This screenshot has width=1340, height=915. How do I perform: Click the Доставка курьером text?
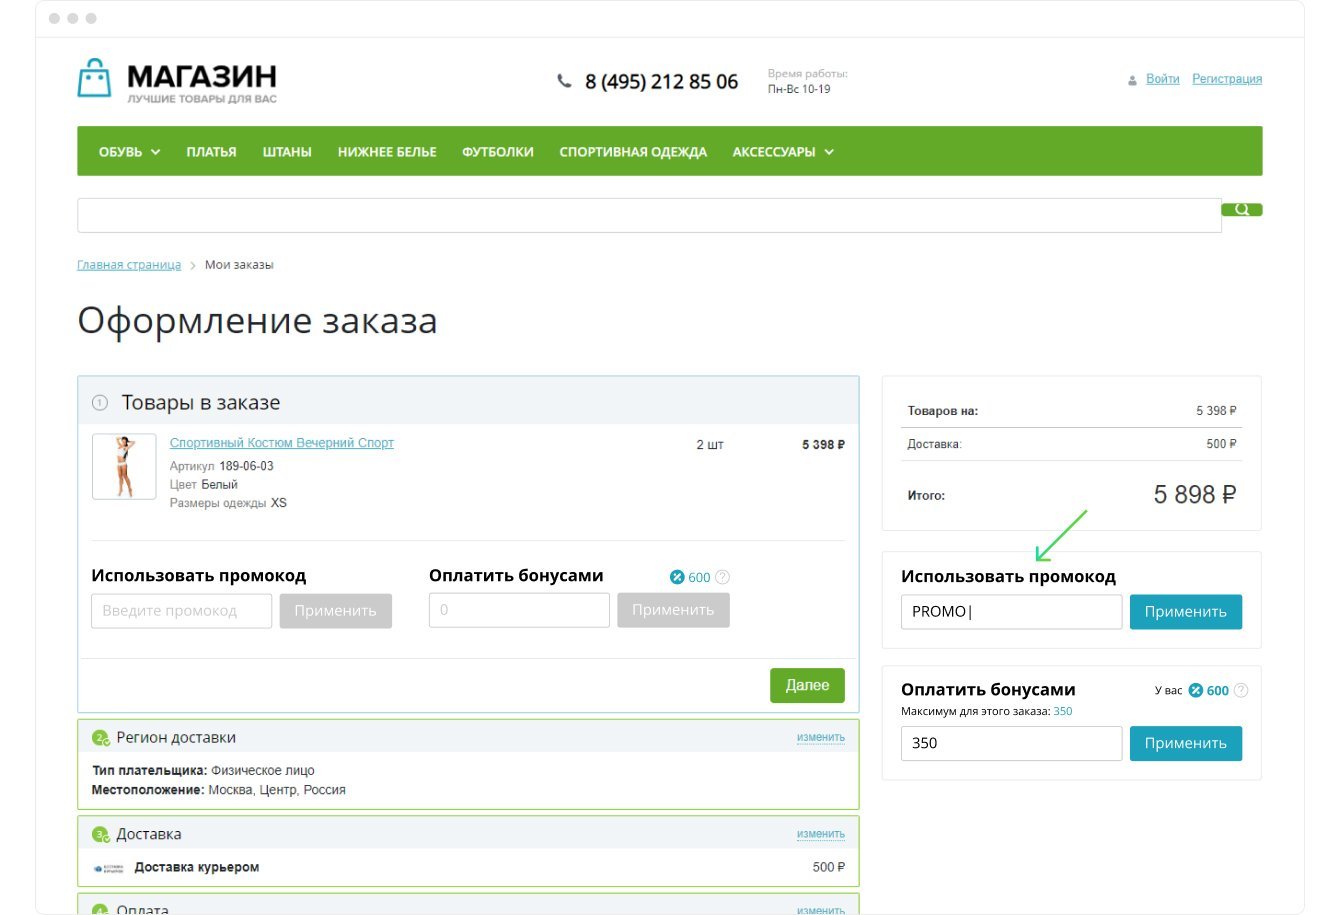(x=197, y=868)
